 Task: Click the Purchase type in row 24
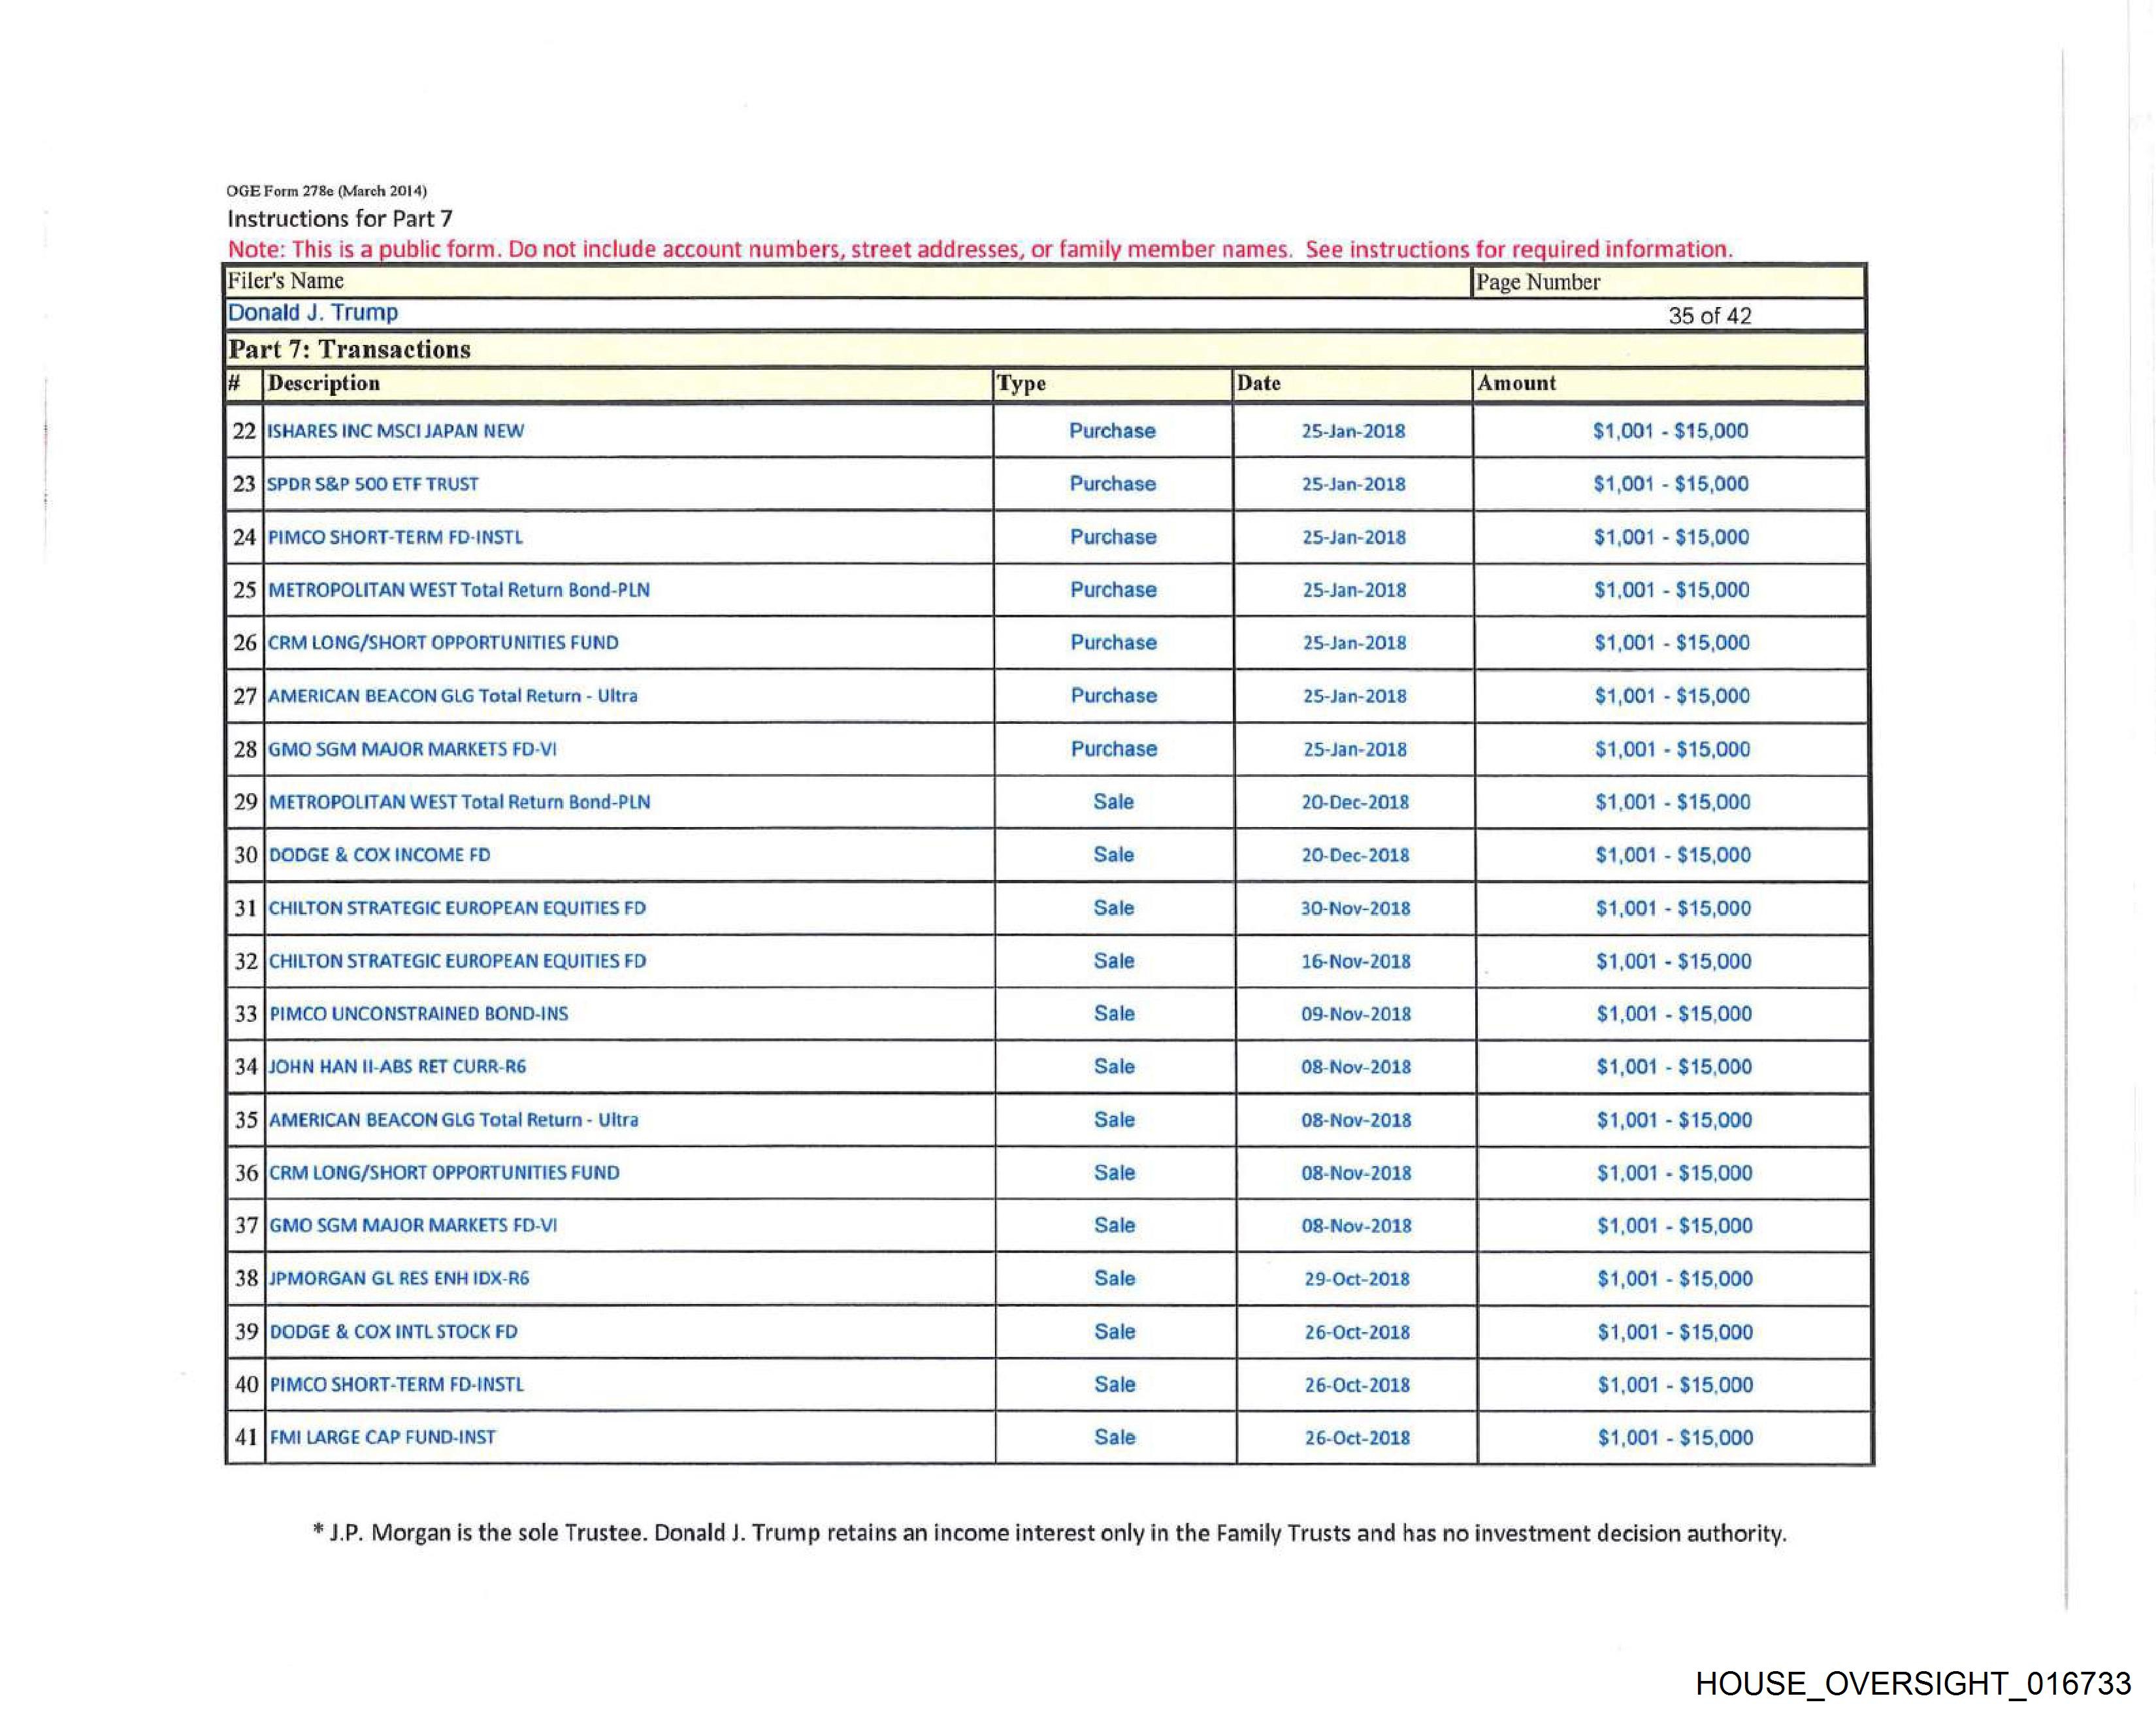pos(1112,537)
